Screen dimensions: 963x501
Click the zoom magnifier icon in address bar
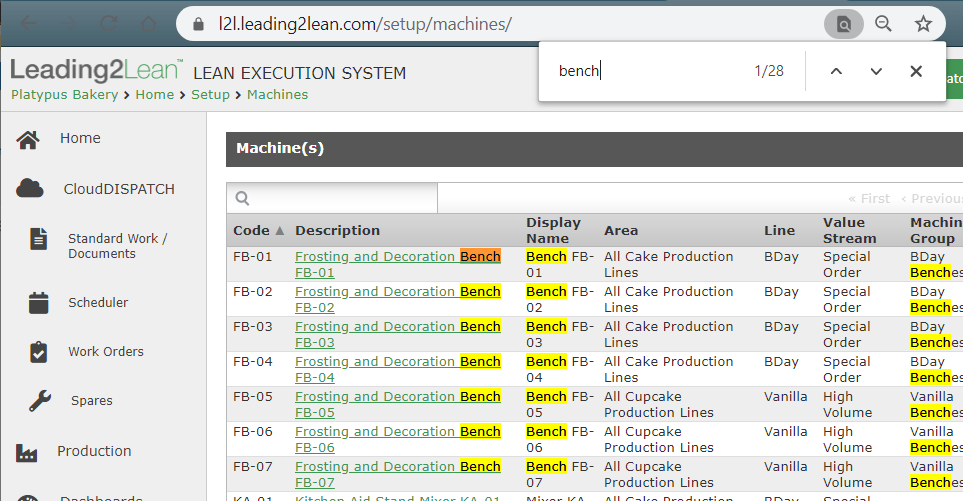pos(883,24)
